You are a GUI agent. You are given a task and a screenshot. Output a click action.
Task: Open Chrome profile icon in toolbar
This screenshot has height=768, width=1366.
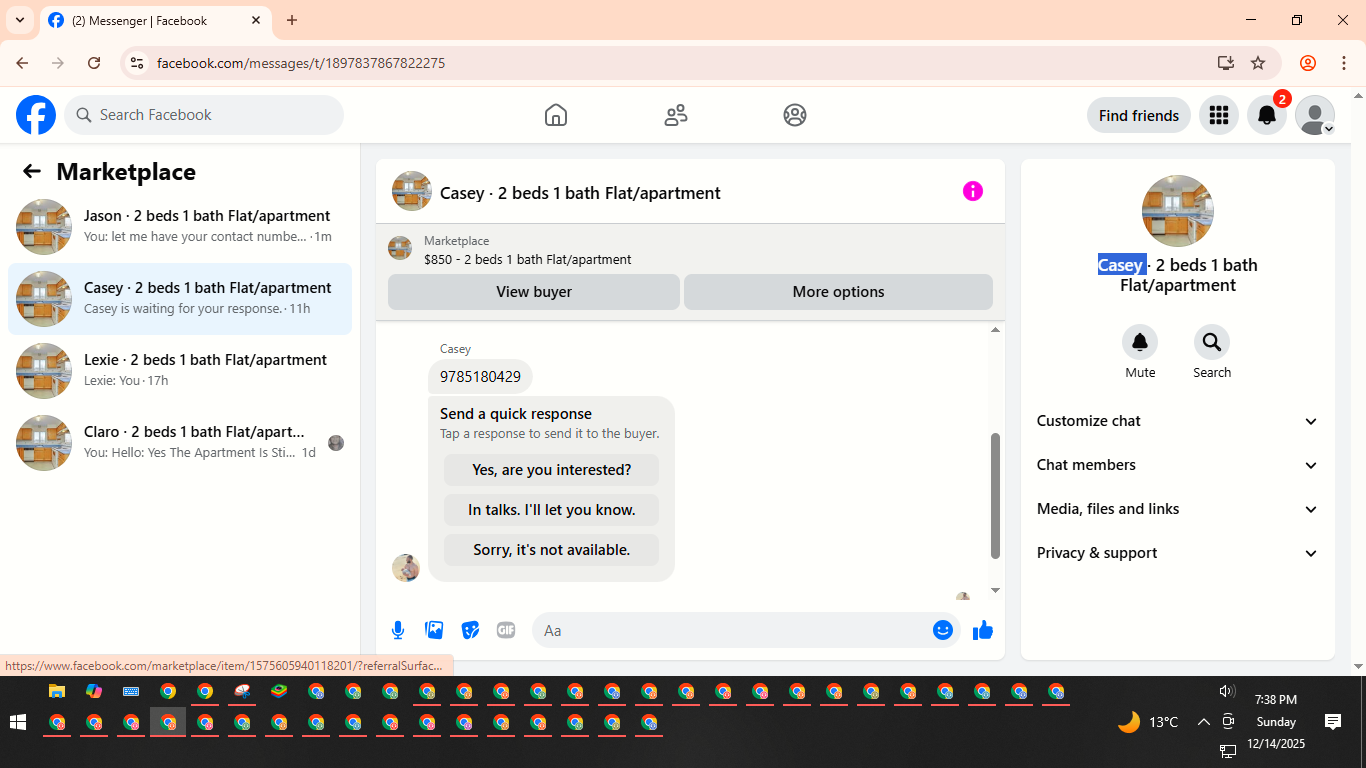[1308, 63]
